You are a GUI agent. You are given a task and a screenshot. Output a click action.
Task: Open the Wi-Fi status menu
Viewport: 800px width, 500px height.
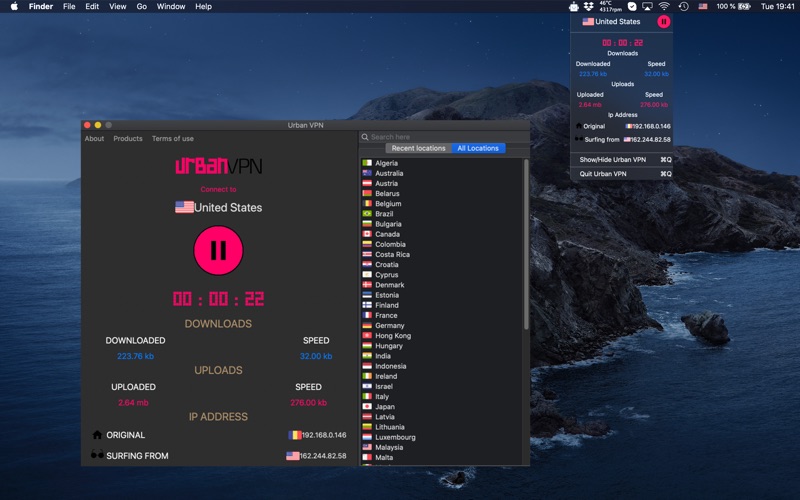coord(664,6)
